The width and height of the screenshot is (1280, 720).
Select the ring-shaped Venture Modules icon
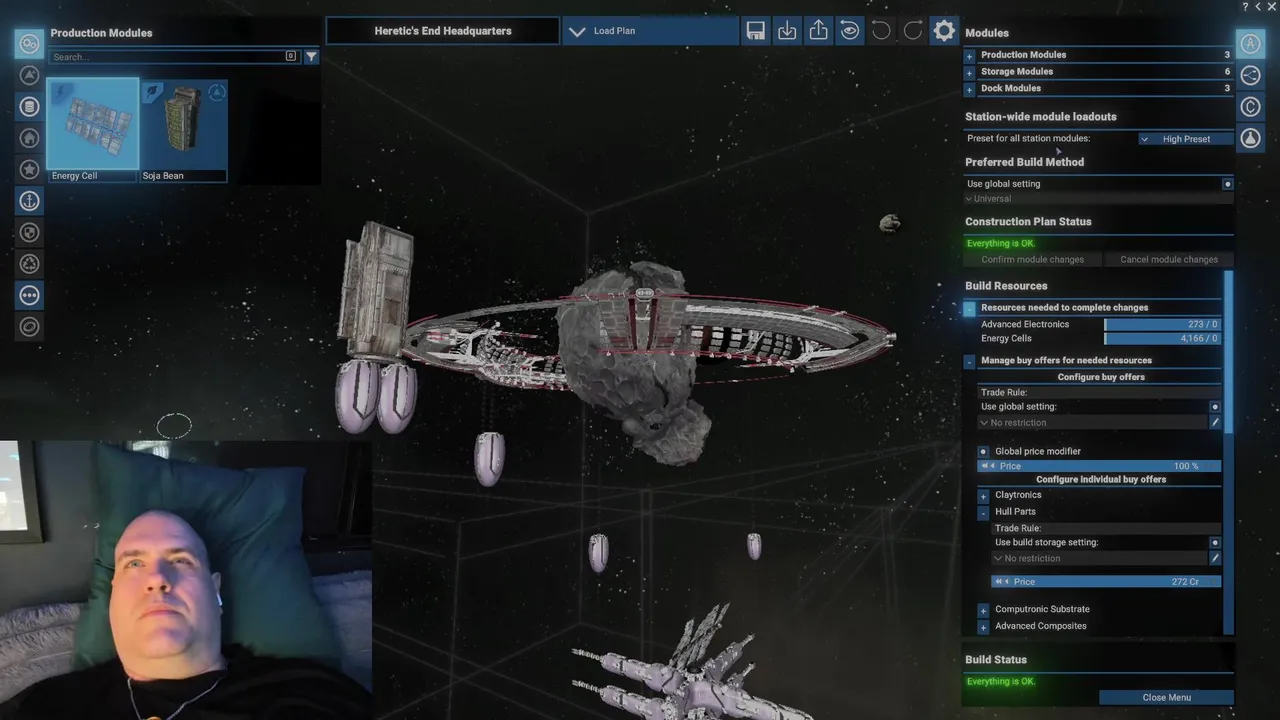coord(29,327)
